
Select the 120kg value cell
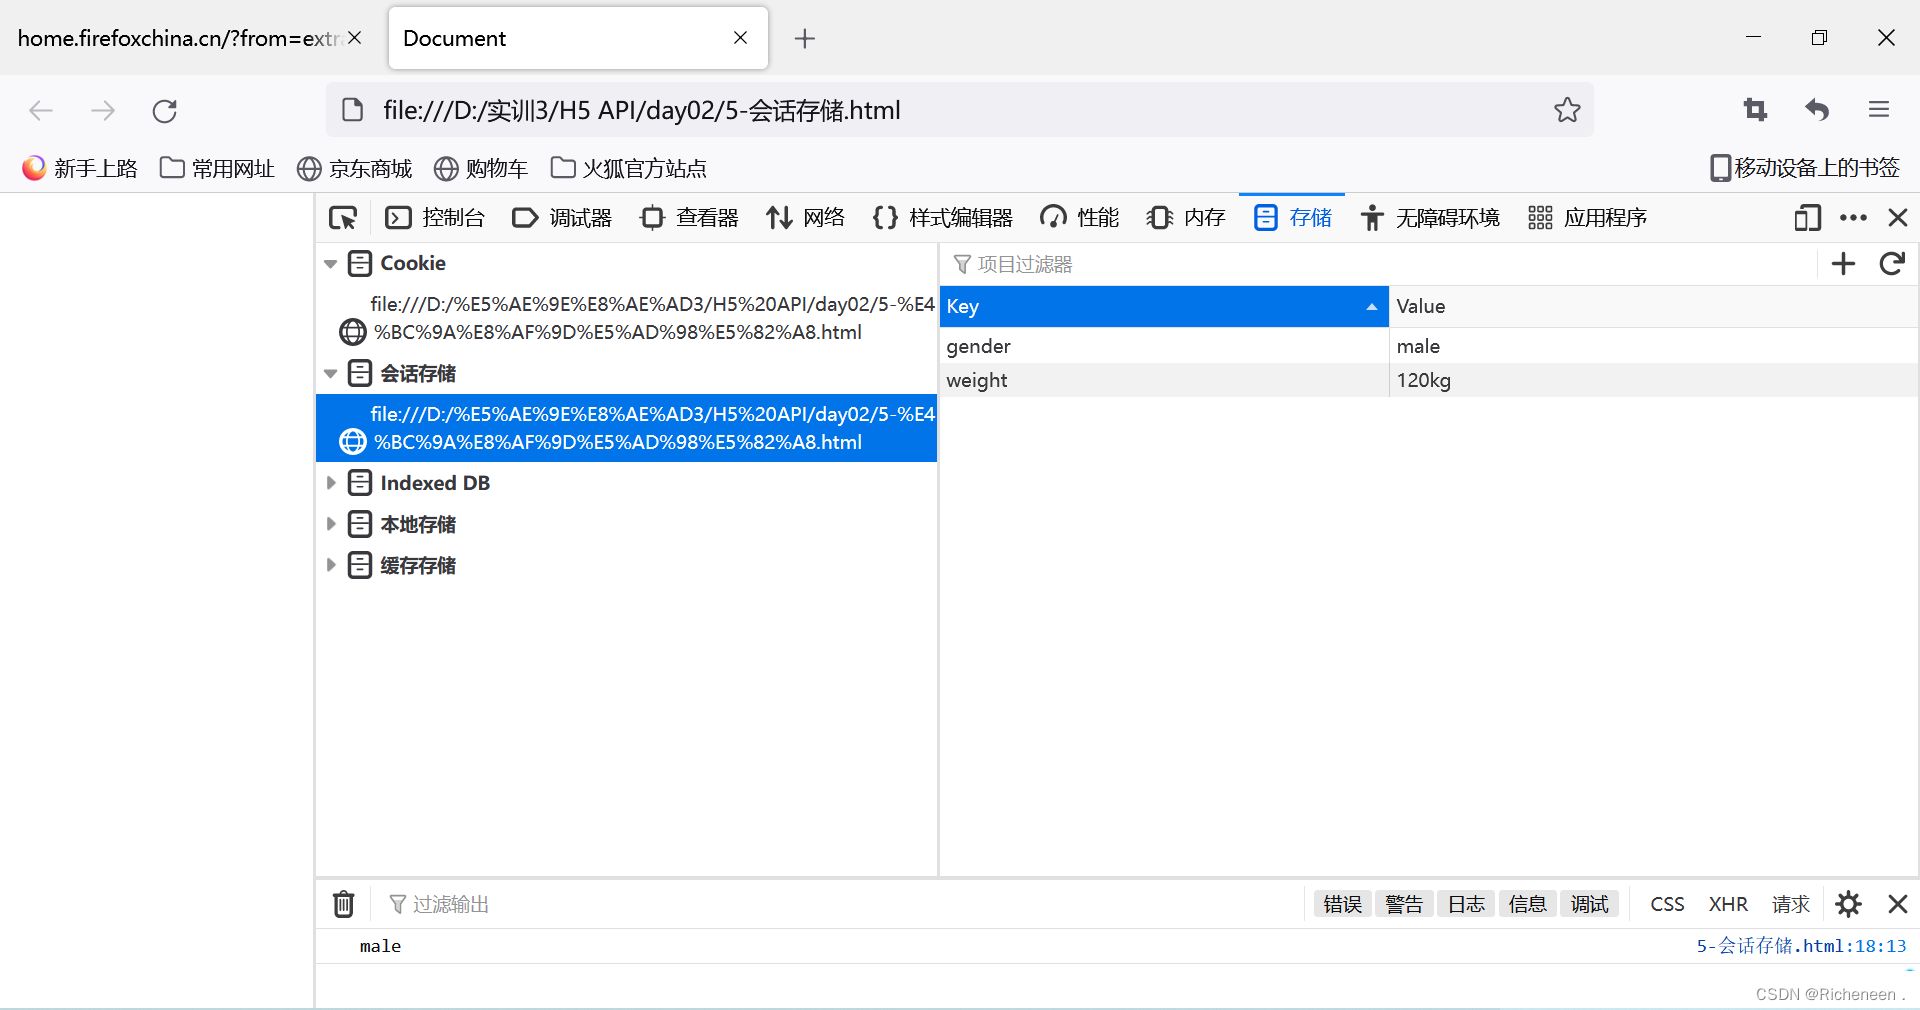coord(1654,380)
